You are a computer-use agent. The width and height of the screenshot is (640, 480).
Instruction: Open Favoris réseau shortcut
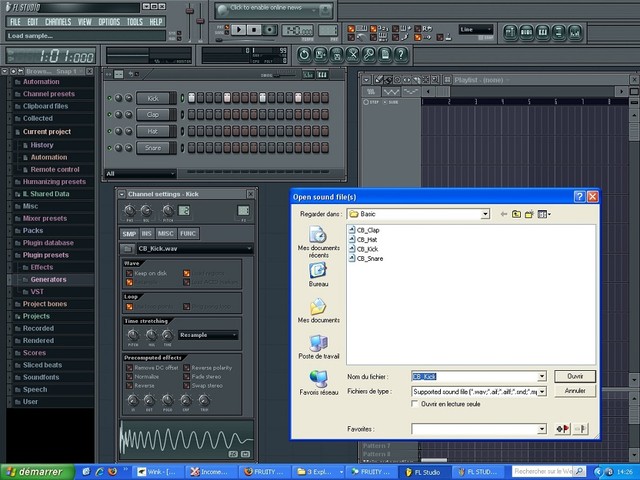click(x=318, y=383)
